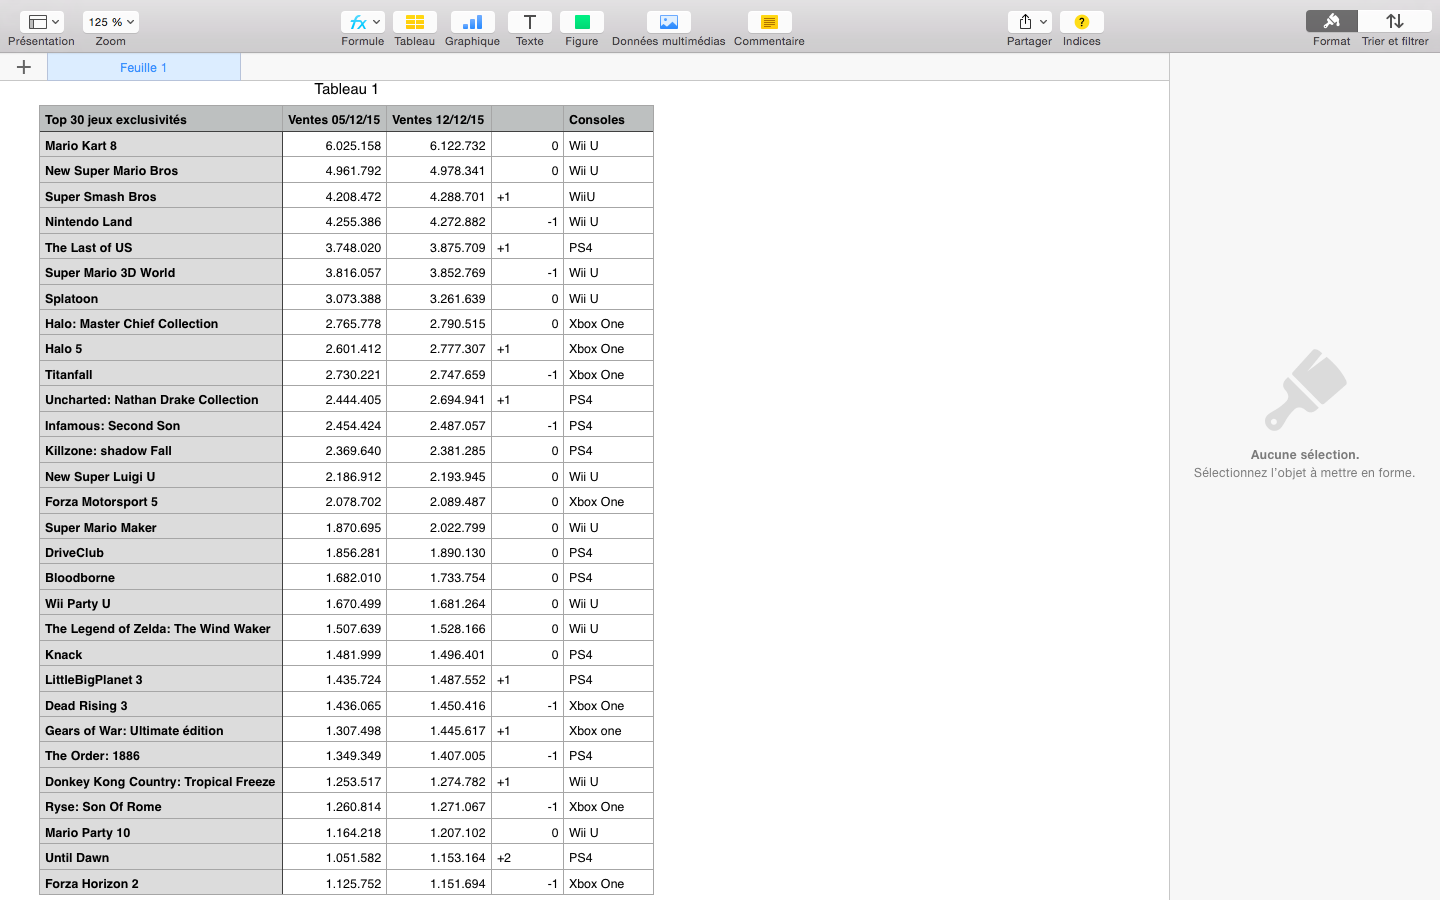The image size is (1440, 900).
Task: Select the Infamous: Second Son cell
Action: click(x=161, y=425)
